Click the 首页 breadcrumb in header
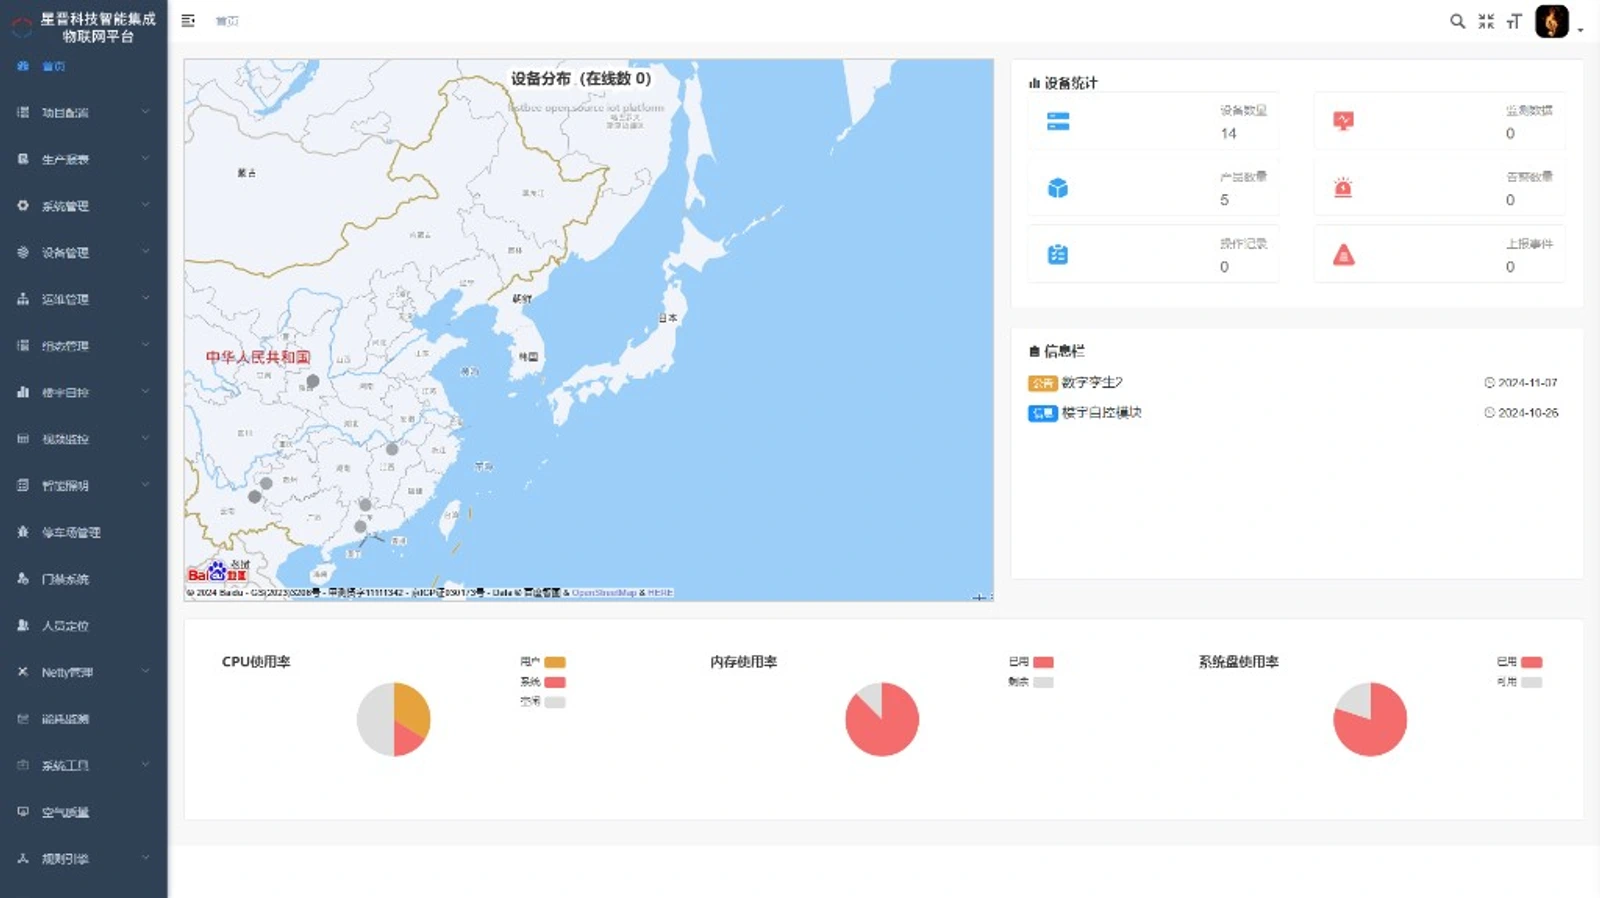 pyautogui.click(x=227, y=21)
